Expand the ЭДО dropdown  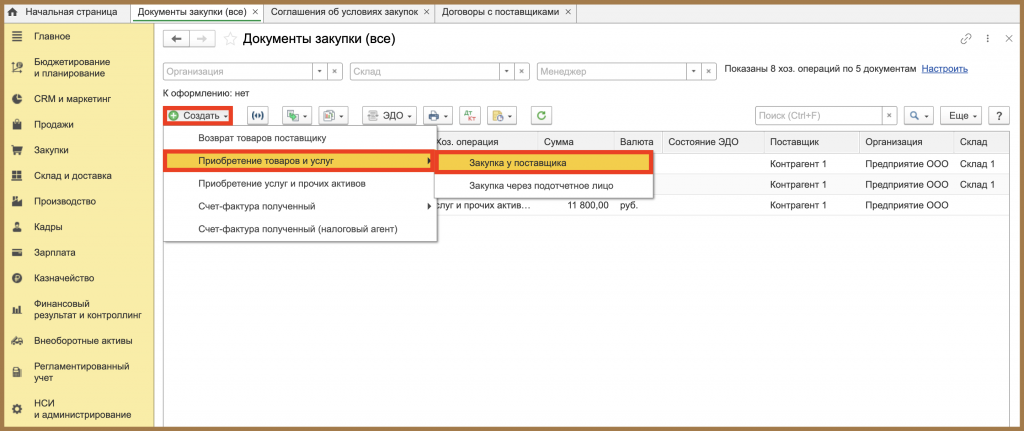[x=389, y=116]
